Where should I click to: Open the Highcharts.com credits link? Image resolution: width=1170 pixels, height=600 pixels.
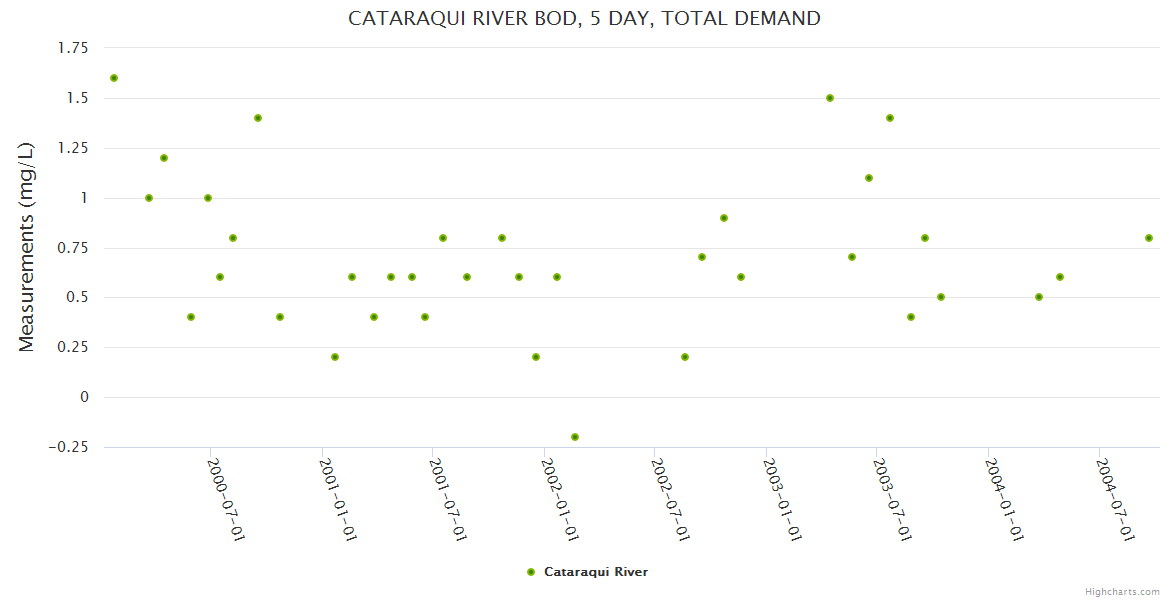(x=1122, y=591)
